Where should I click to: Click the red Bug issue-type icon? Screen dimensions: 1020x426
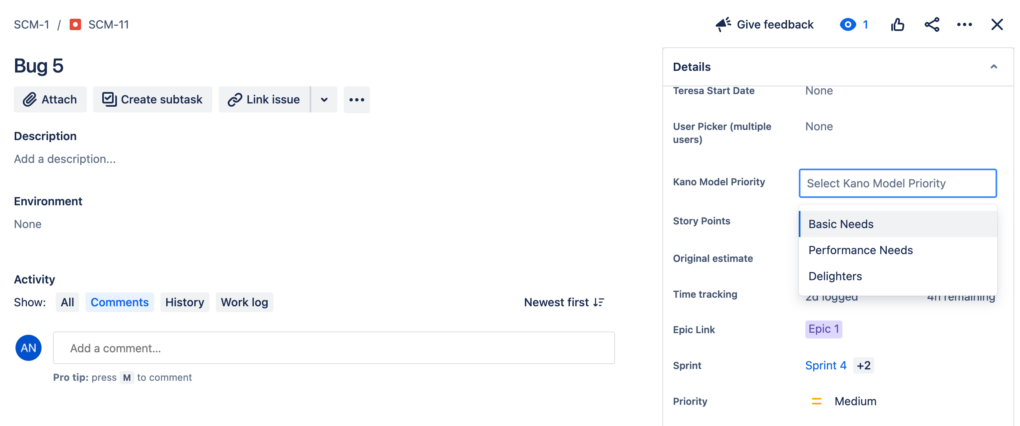pos(75,25)
